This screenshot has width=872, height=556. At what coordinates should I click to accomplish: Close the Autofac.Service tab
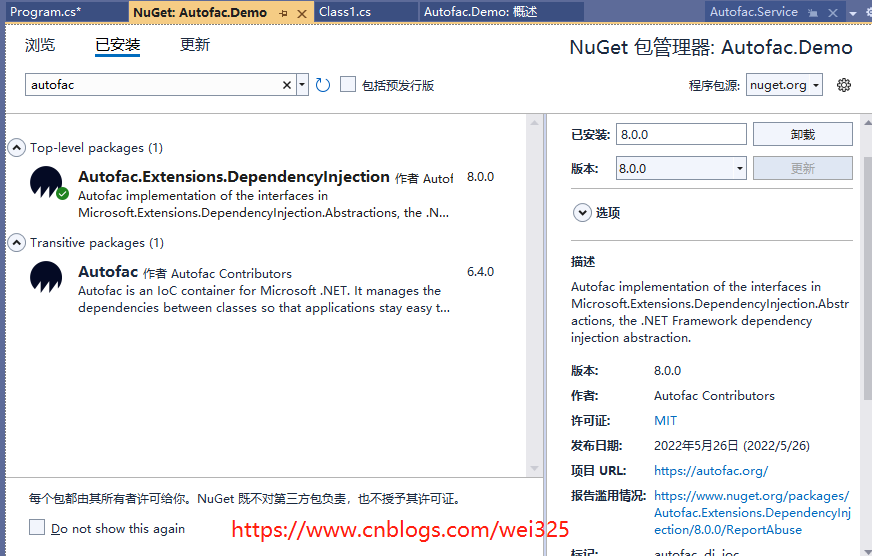coord(833,13)
